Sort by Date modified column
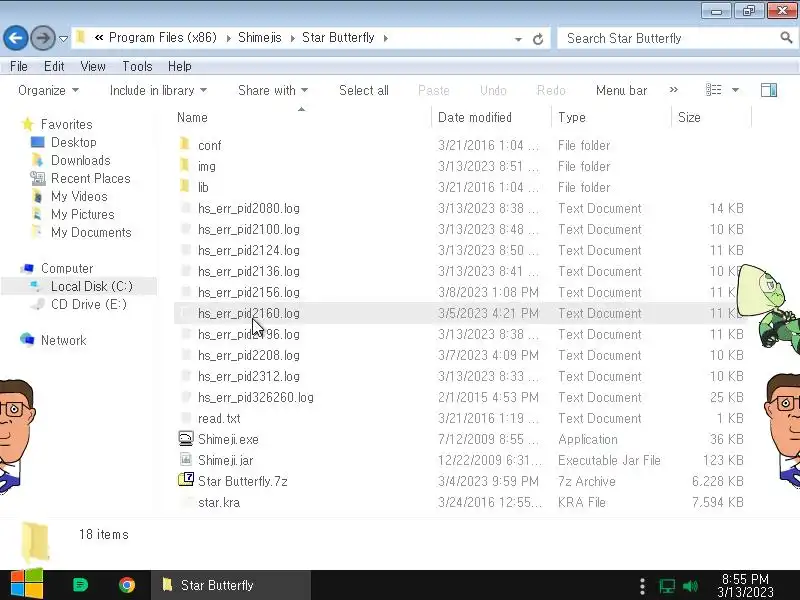The width and height of the screenshot is (800, 600). click(x=474, y=117)
